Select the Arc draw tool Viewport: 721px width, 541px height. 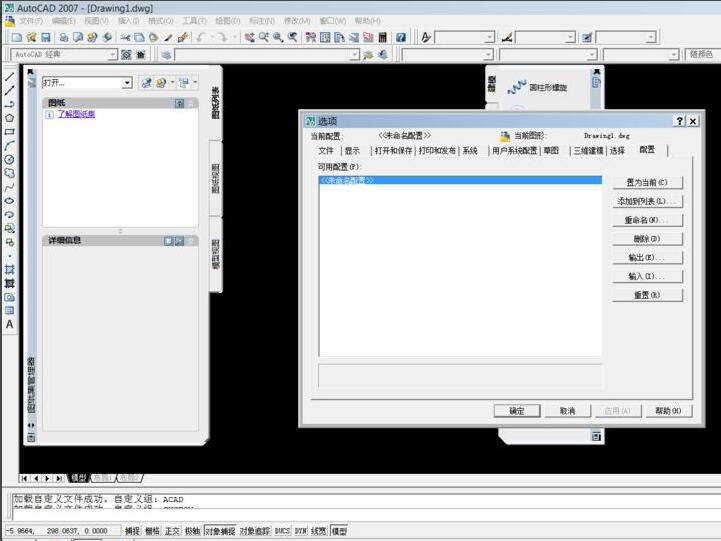pos(9,146)
